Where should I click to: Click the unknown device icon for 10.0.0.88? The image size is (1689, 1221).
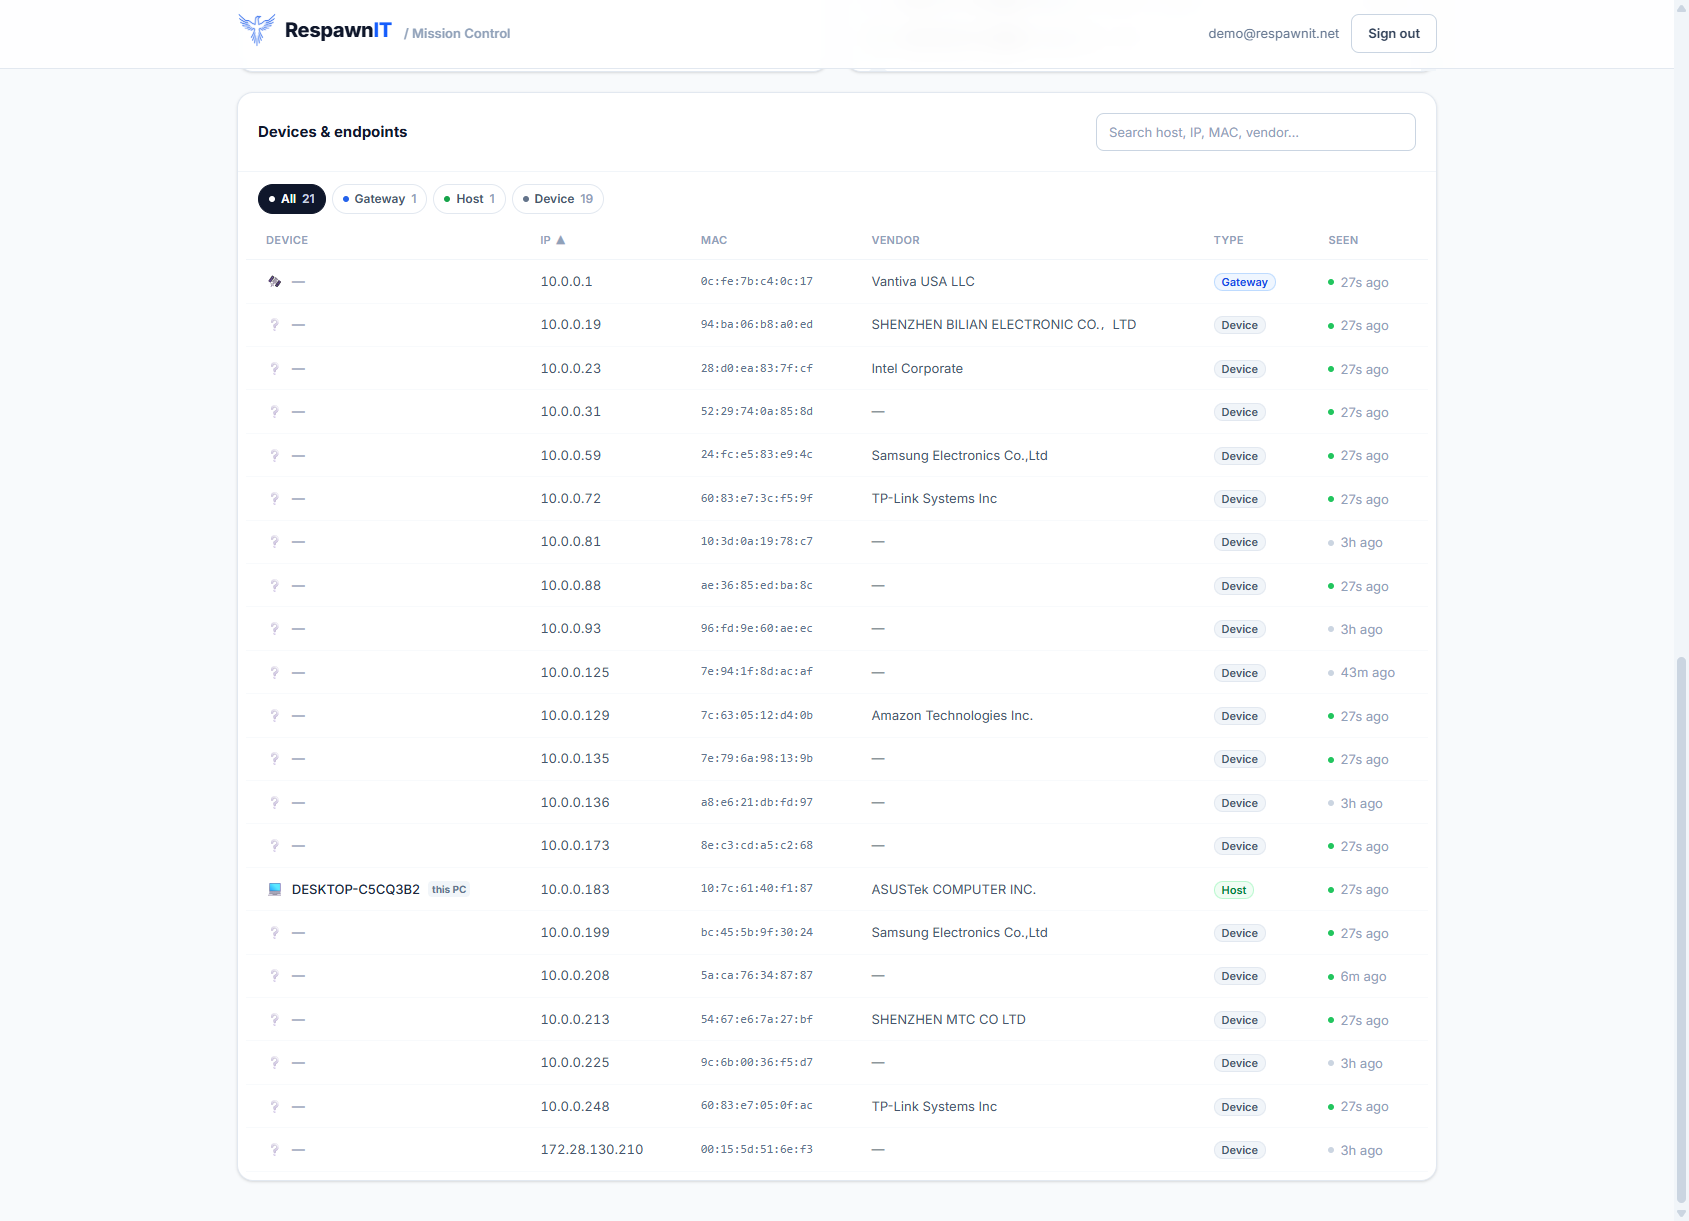click(x=274, y=586)
